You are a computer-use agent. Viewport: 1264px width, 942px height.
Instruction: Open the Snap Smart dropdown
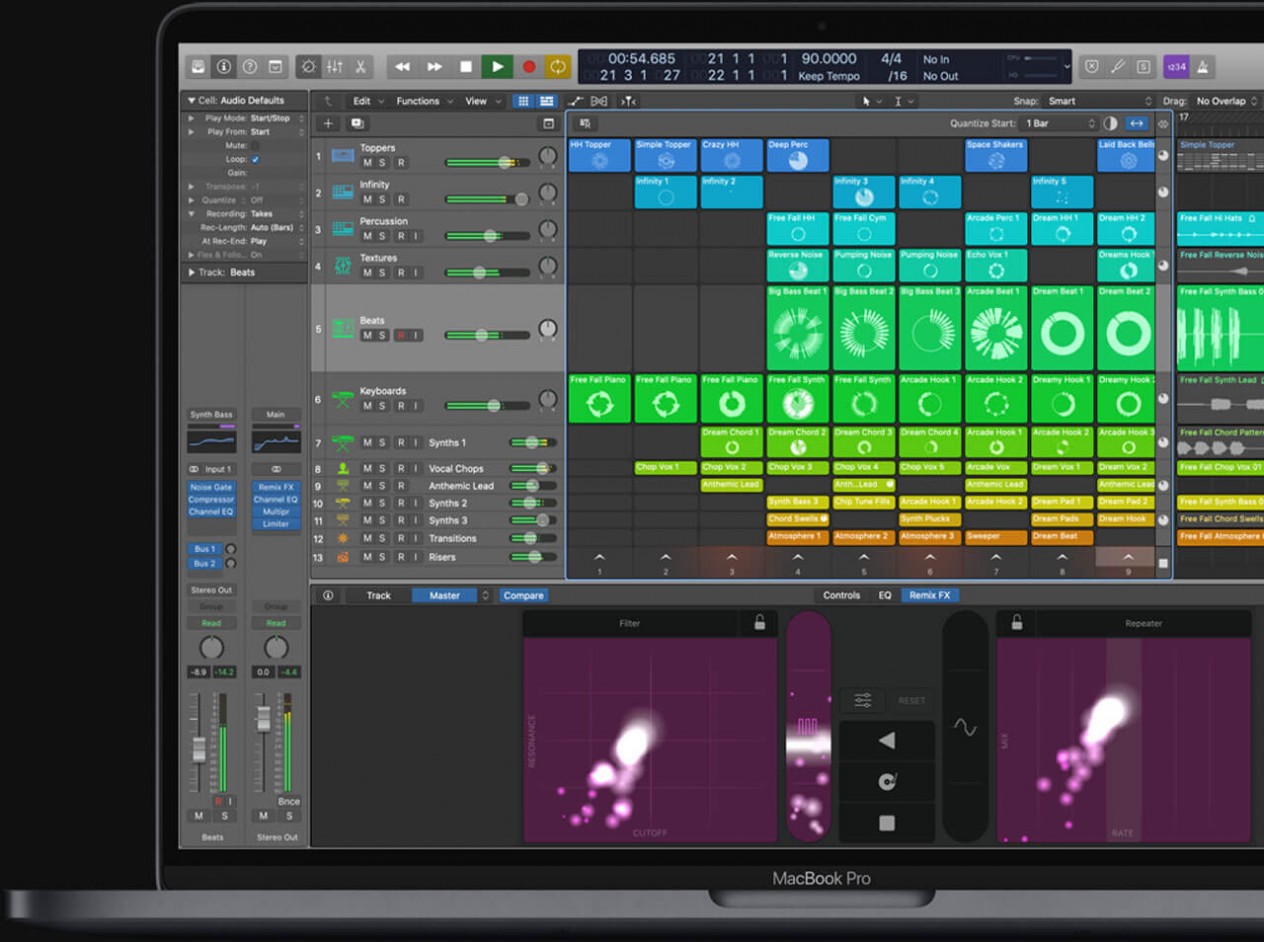point(1100,101)
